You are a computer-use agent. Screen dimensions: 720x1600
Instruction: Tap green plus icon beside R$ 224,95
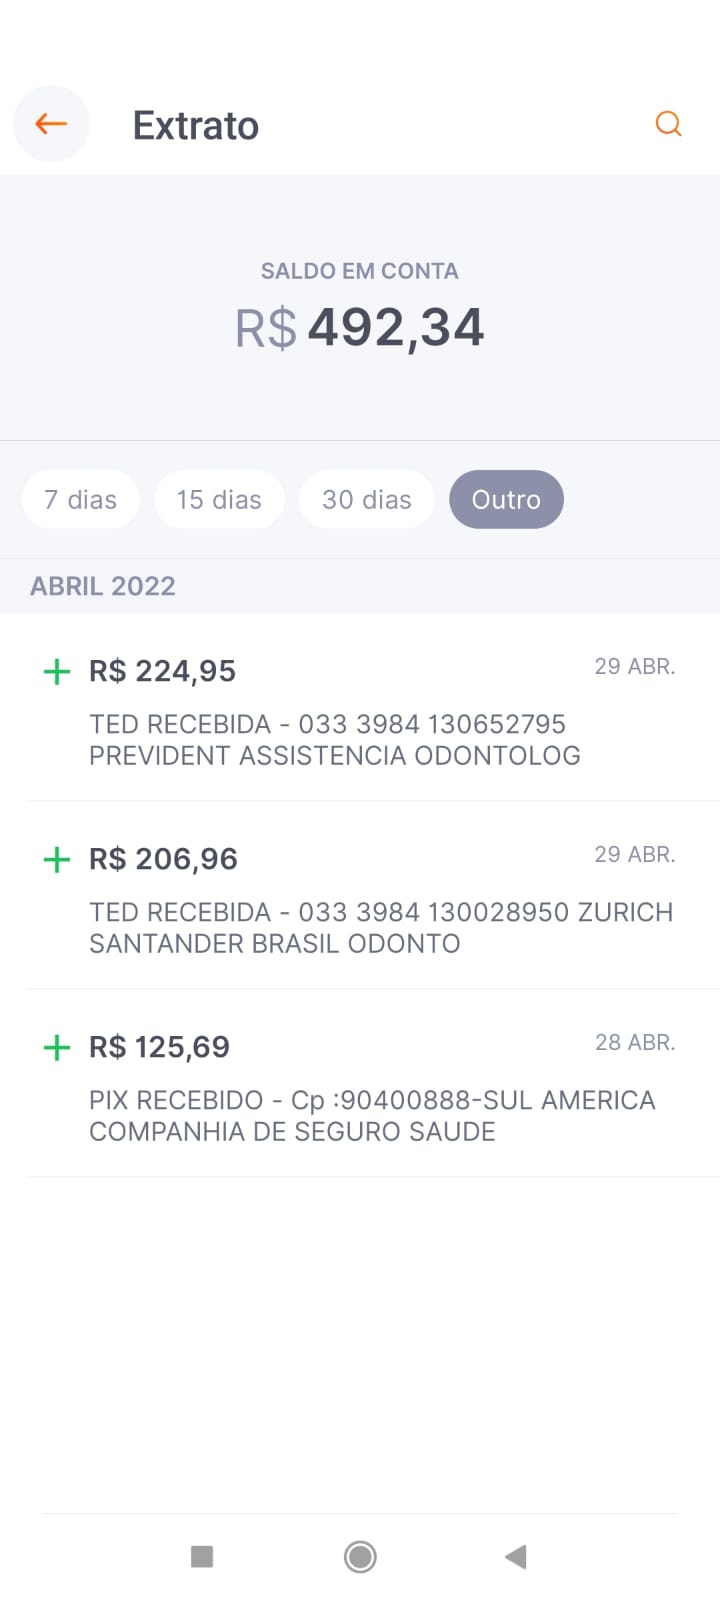click(x=57, y=671)
